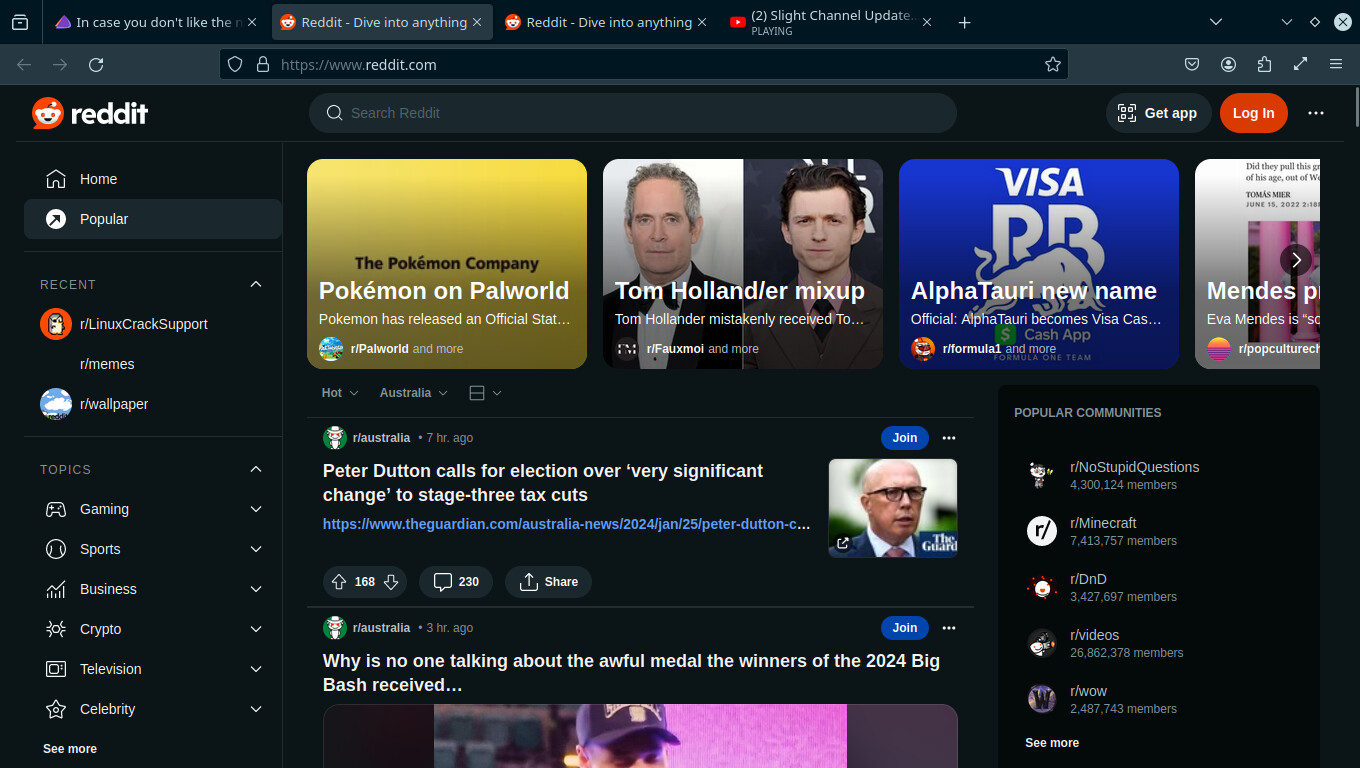Screen dimensions: 1360x768
Task: Open a new browser tab
Action: [964, 22]
